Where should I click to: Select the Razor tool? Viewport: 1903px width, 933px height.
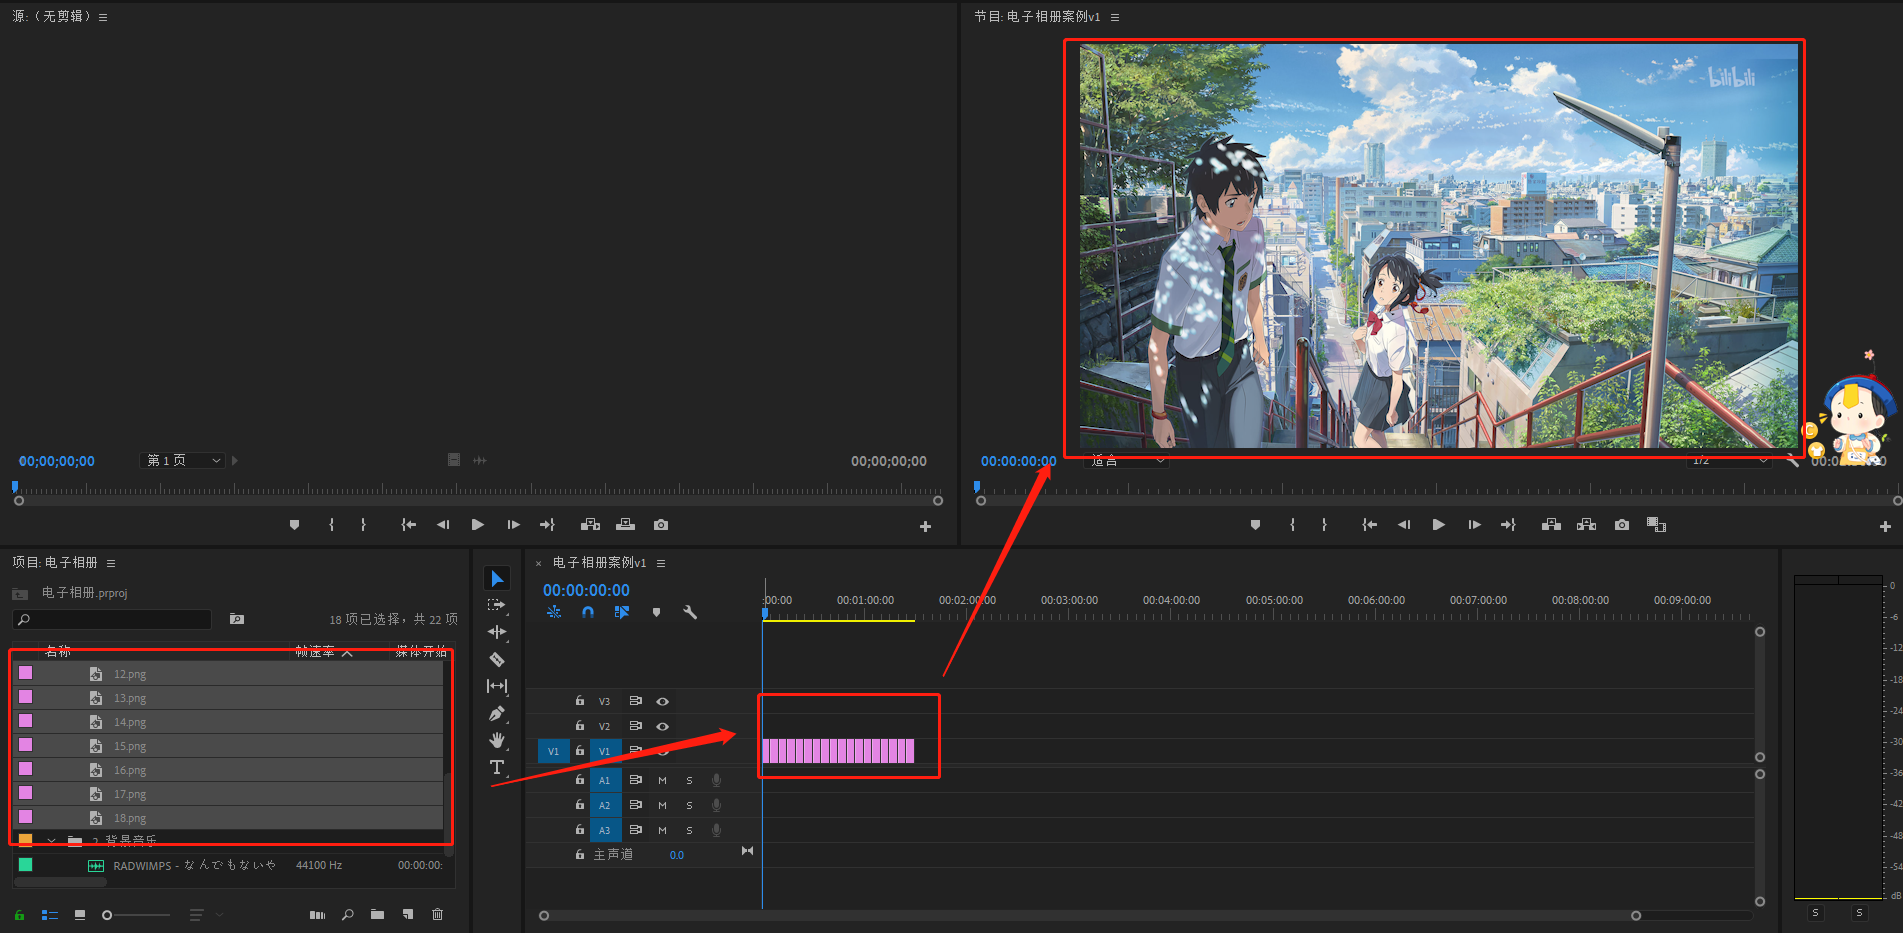point(497,659)
